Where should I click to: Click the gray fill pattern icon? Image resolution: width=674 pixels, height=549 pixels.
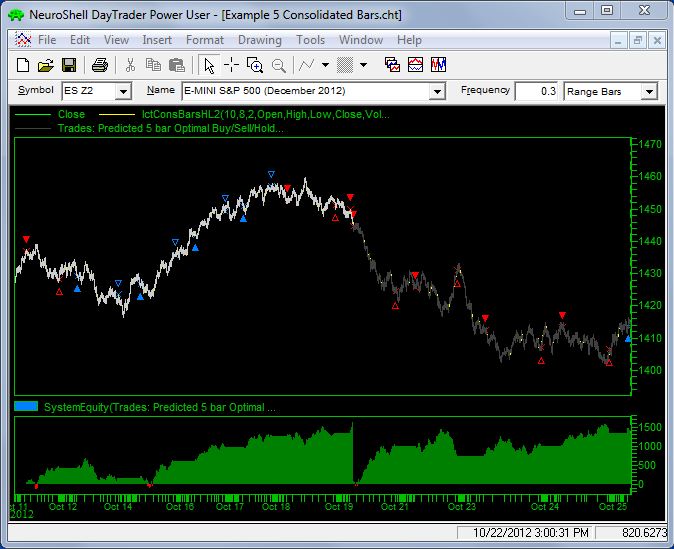[345, 65]
